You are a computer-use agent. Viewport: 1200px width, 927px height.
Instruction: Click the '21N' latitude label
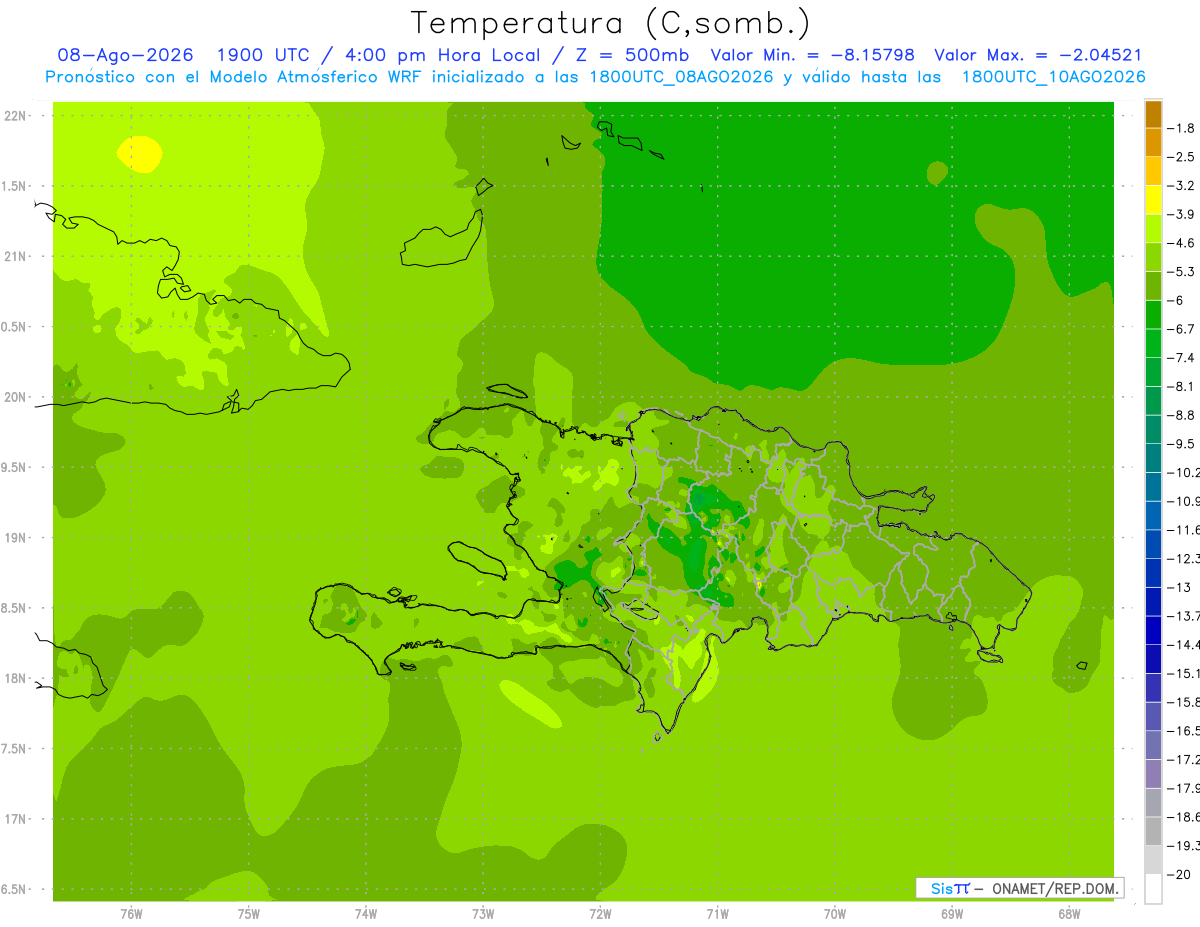[x=15, y=256]
